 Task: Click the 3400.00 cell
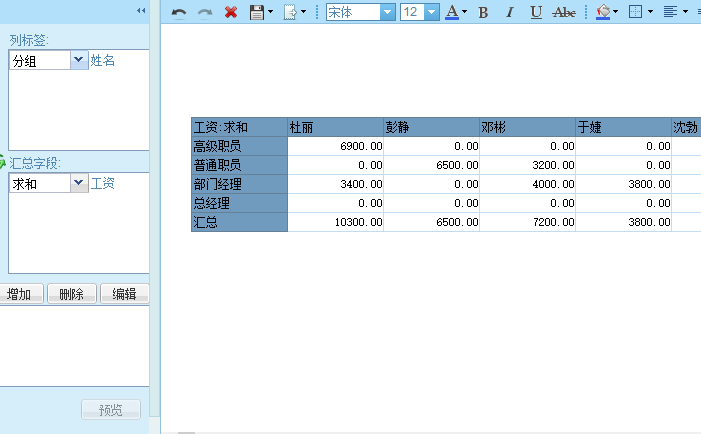click(x=335, y=184)
